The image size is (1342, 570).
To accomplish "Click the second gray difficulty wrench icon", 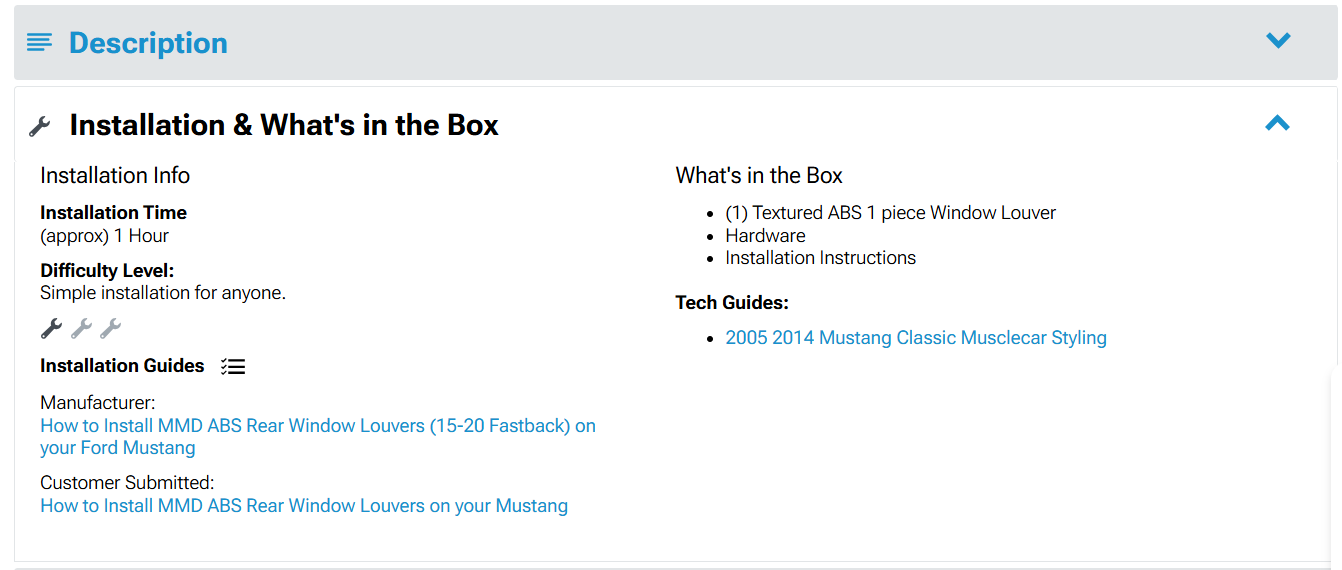I will click(x=81, y=328).
